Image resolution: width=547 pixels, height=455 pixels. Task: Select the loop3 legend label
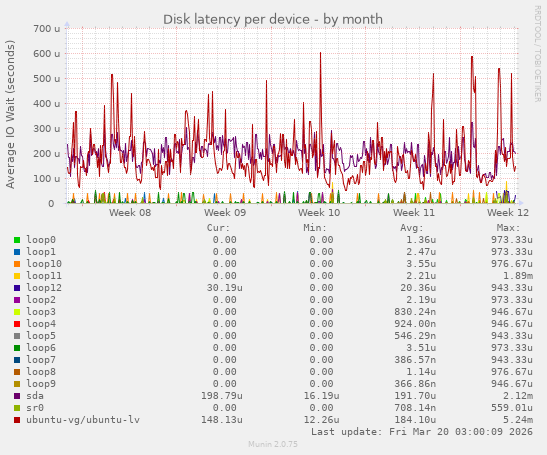pos(41,312)
